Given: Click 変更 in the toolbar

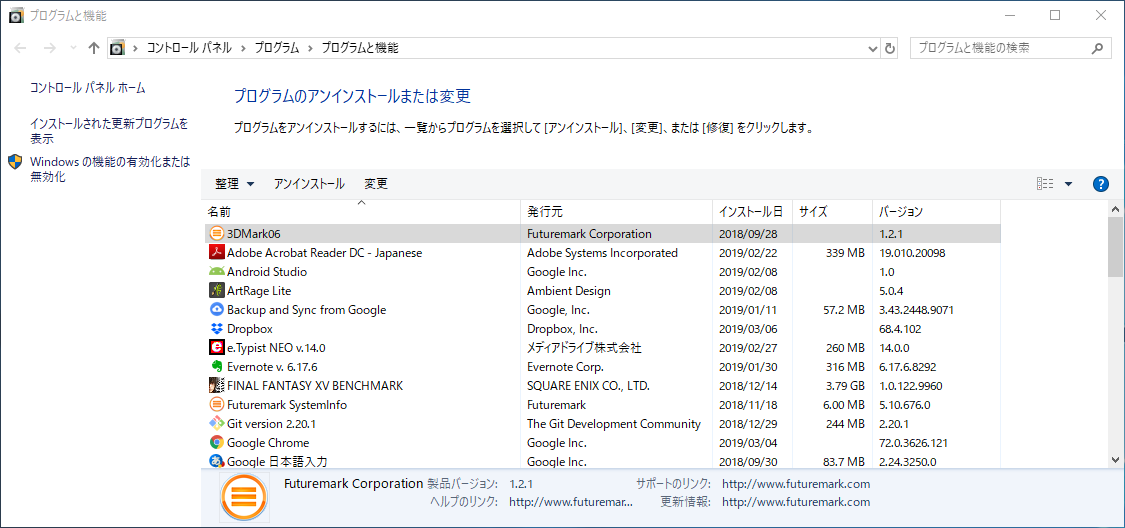Looking at the screenshot, I should (x=376, y=184).
